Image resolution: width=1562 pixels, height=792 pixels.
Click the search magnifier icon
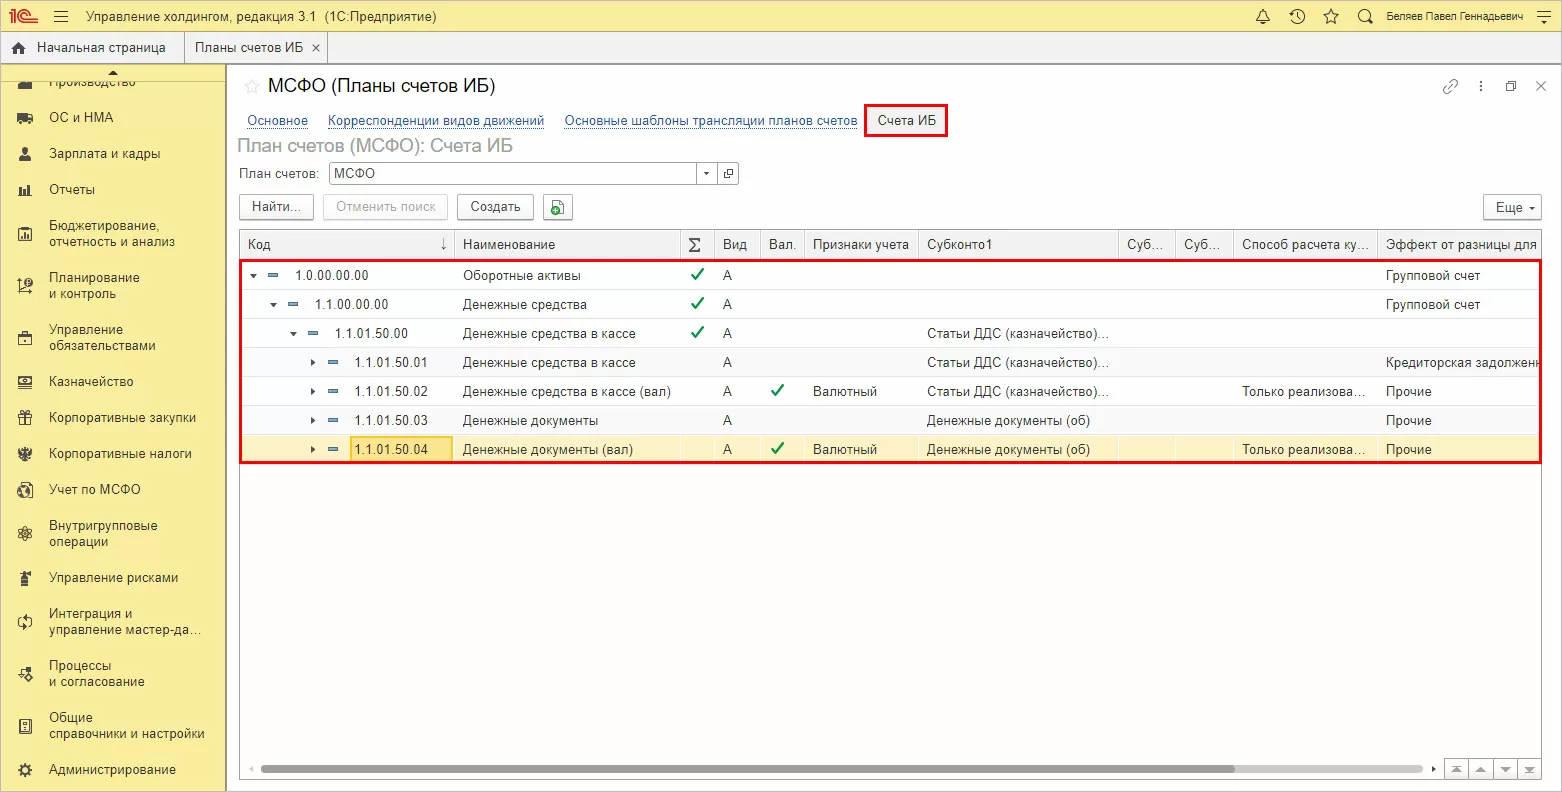(x=1365, y=17)
